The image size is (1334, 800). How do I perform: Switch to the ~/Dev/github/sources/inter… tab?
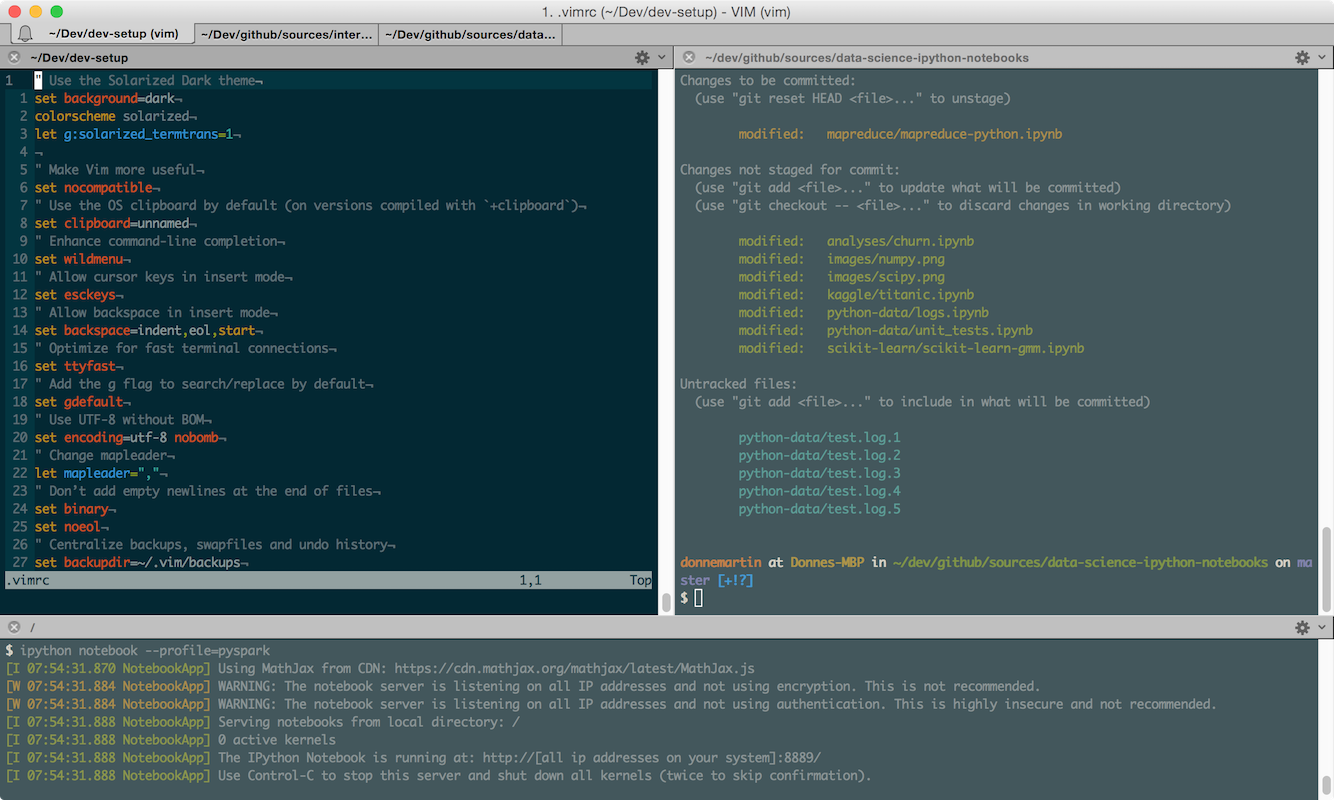(286, 33)
